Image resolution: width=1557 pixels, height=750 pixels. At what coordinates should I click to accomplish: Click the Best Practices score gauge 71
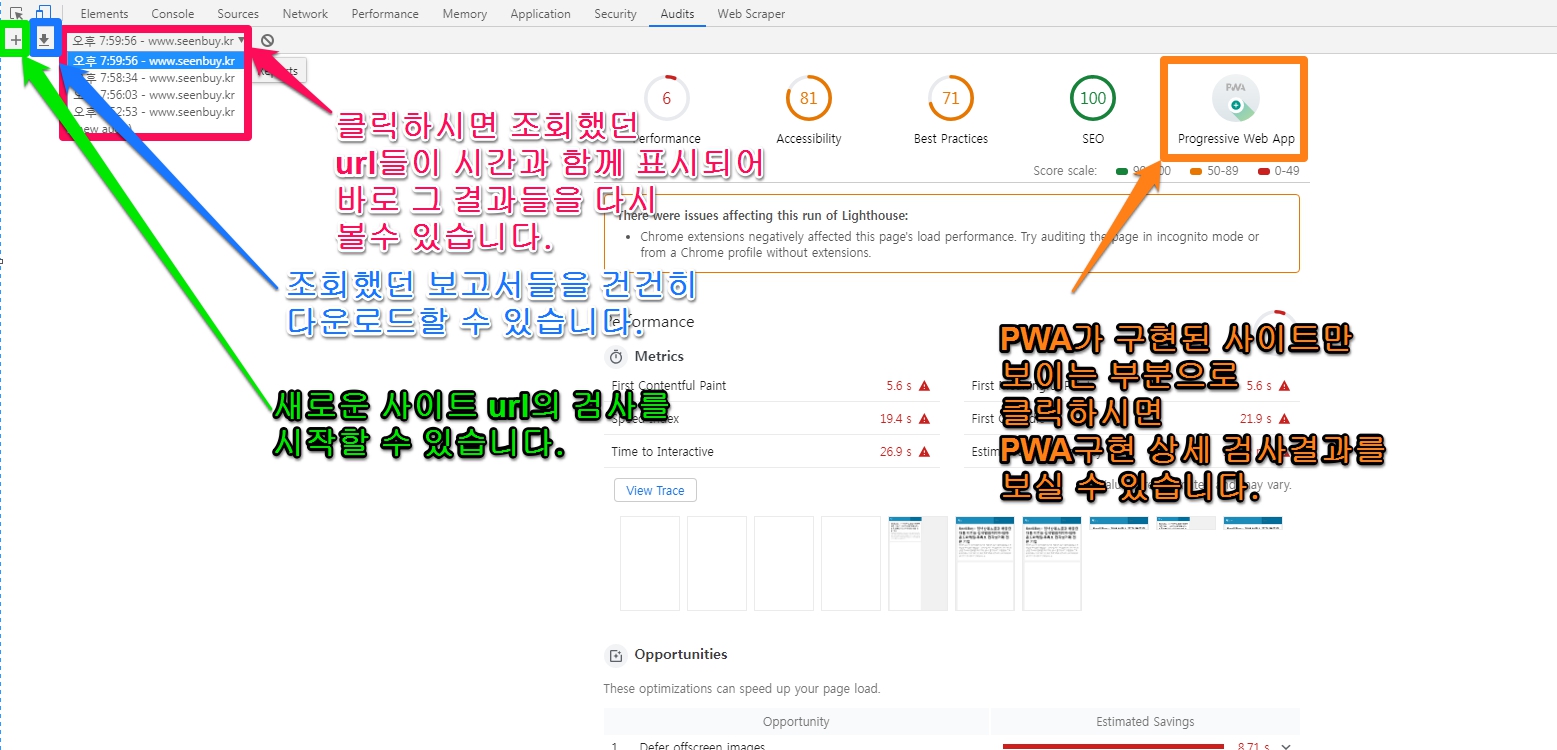(x=951, y=98)
